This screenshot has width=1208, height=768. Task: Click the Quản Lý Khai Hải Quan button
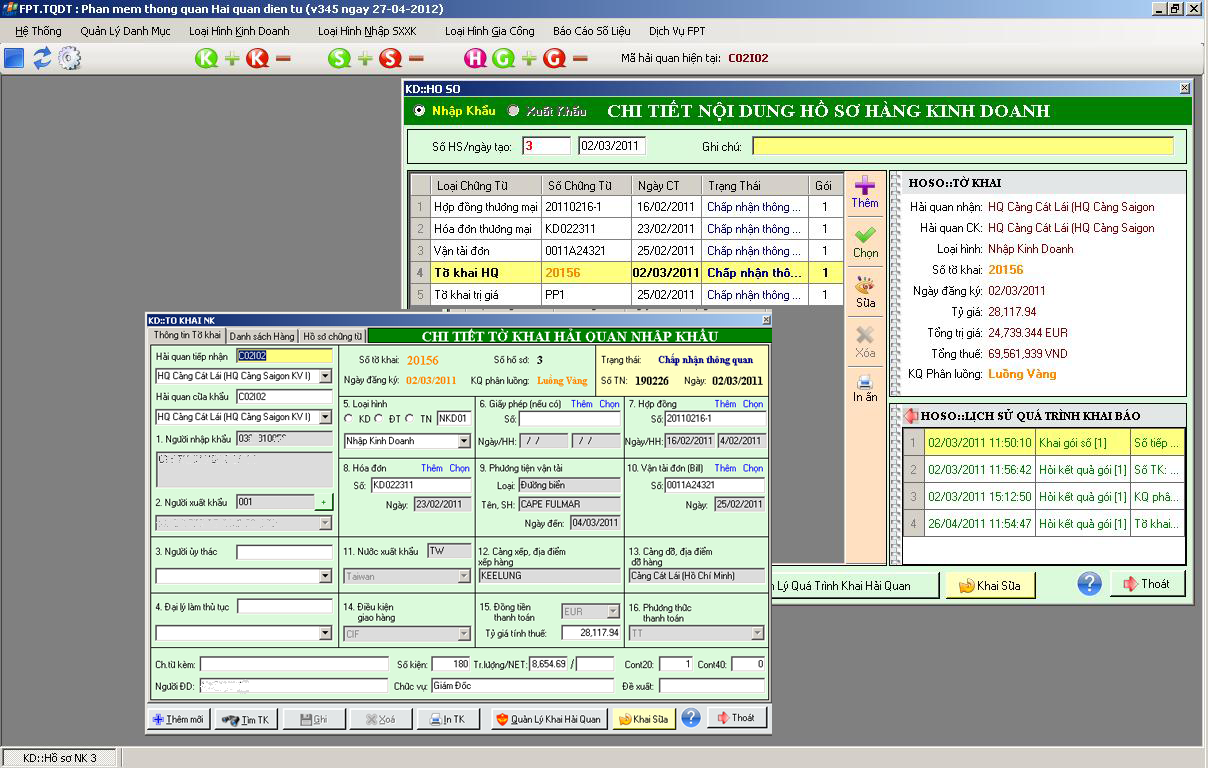point(549,718)
